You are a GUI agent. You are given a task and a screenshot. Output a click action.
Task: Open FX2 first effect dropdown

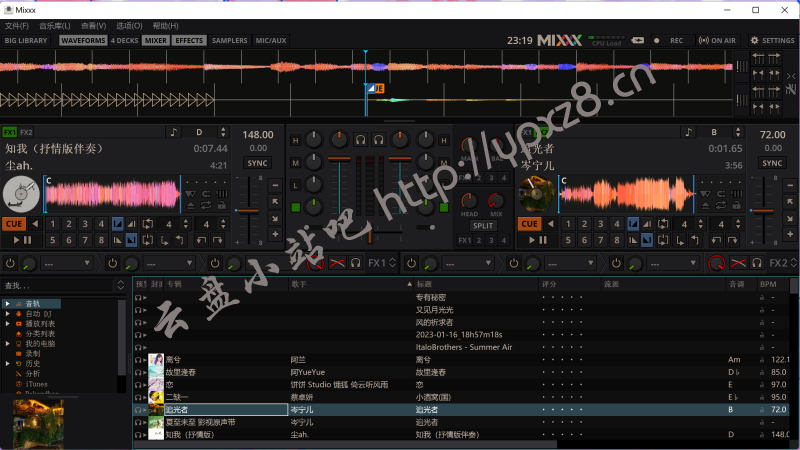468,263
